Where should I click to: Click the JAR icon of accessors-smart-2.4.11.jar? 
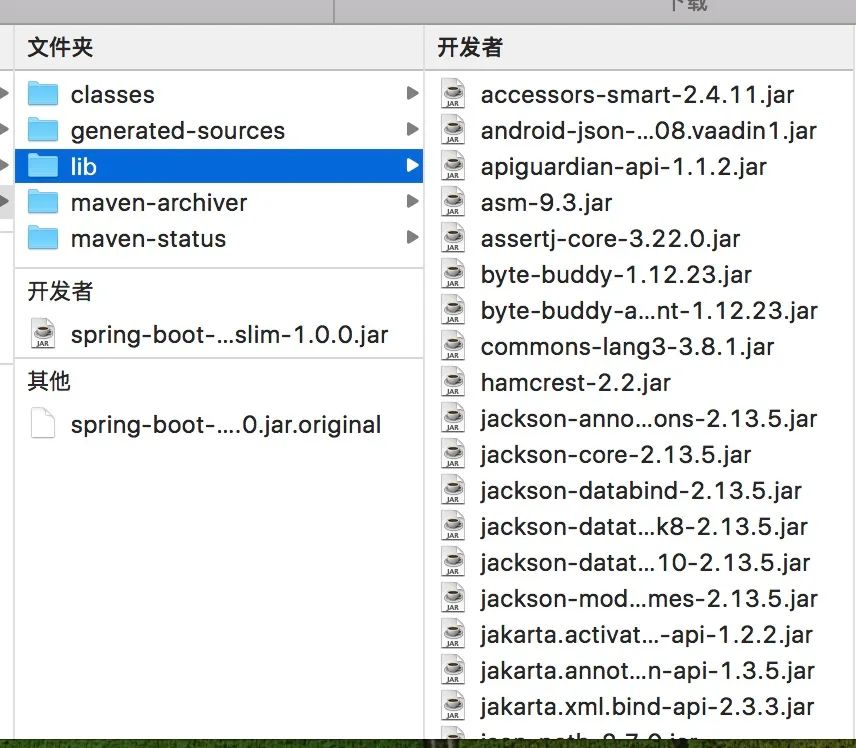click(453, 93)
